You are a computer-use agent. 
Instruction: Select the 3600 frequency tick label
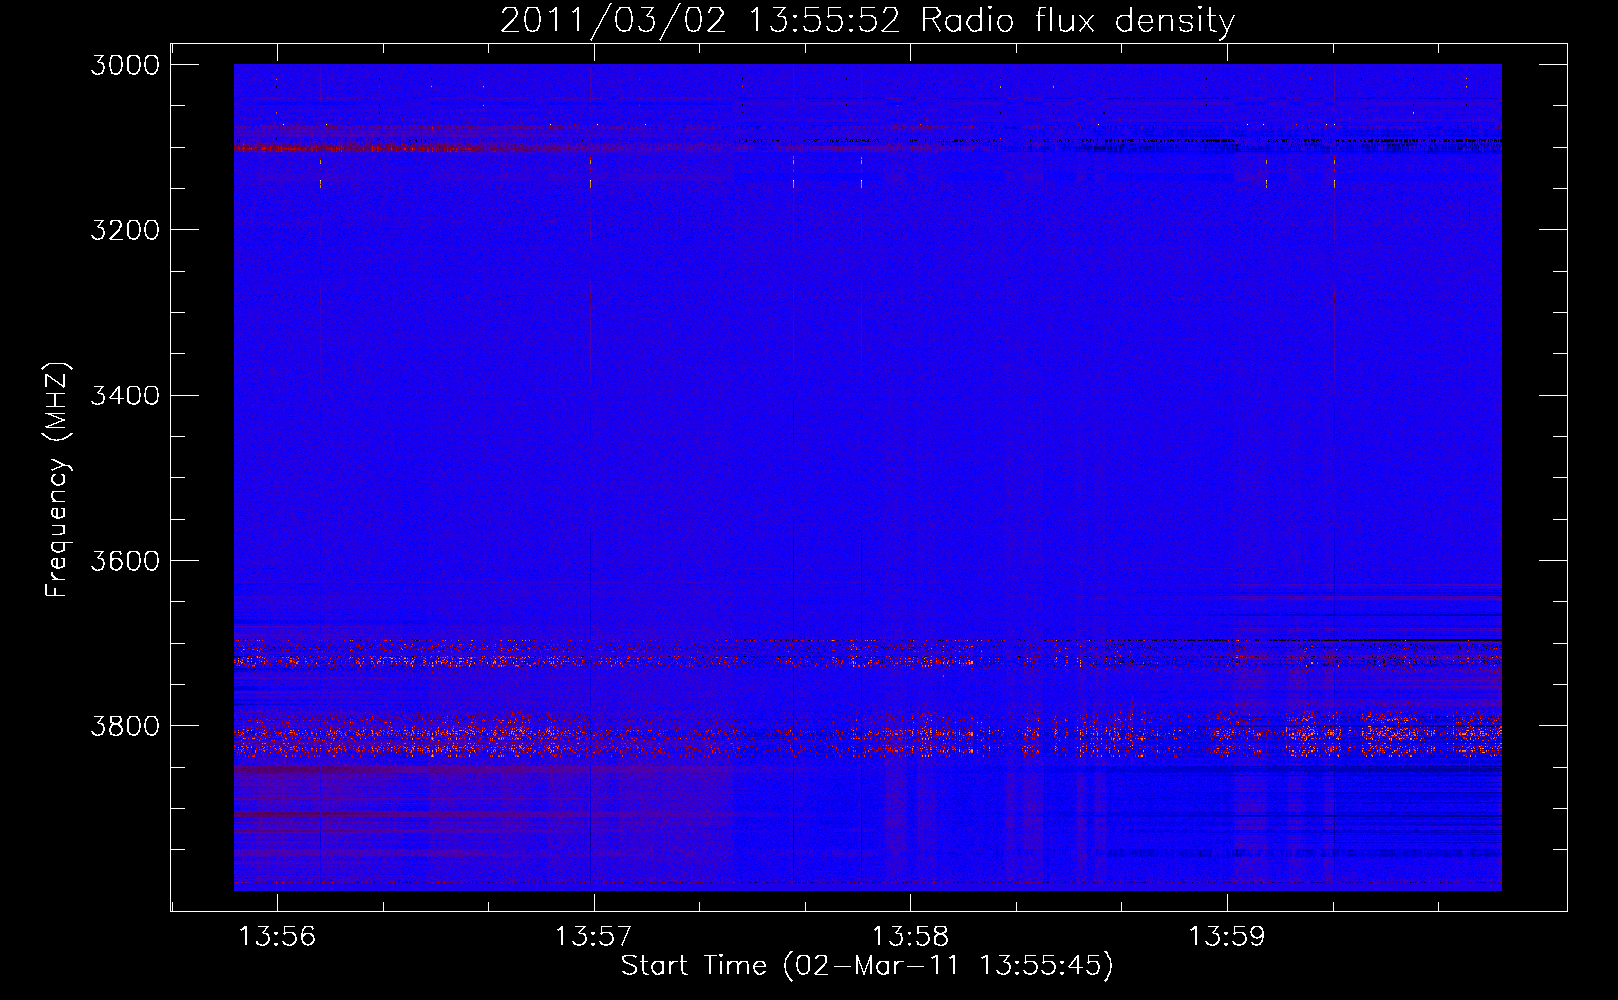pyautogui.click(x=125, y=560)
